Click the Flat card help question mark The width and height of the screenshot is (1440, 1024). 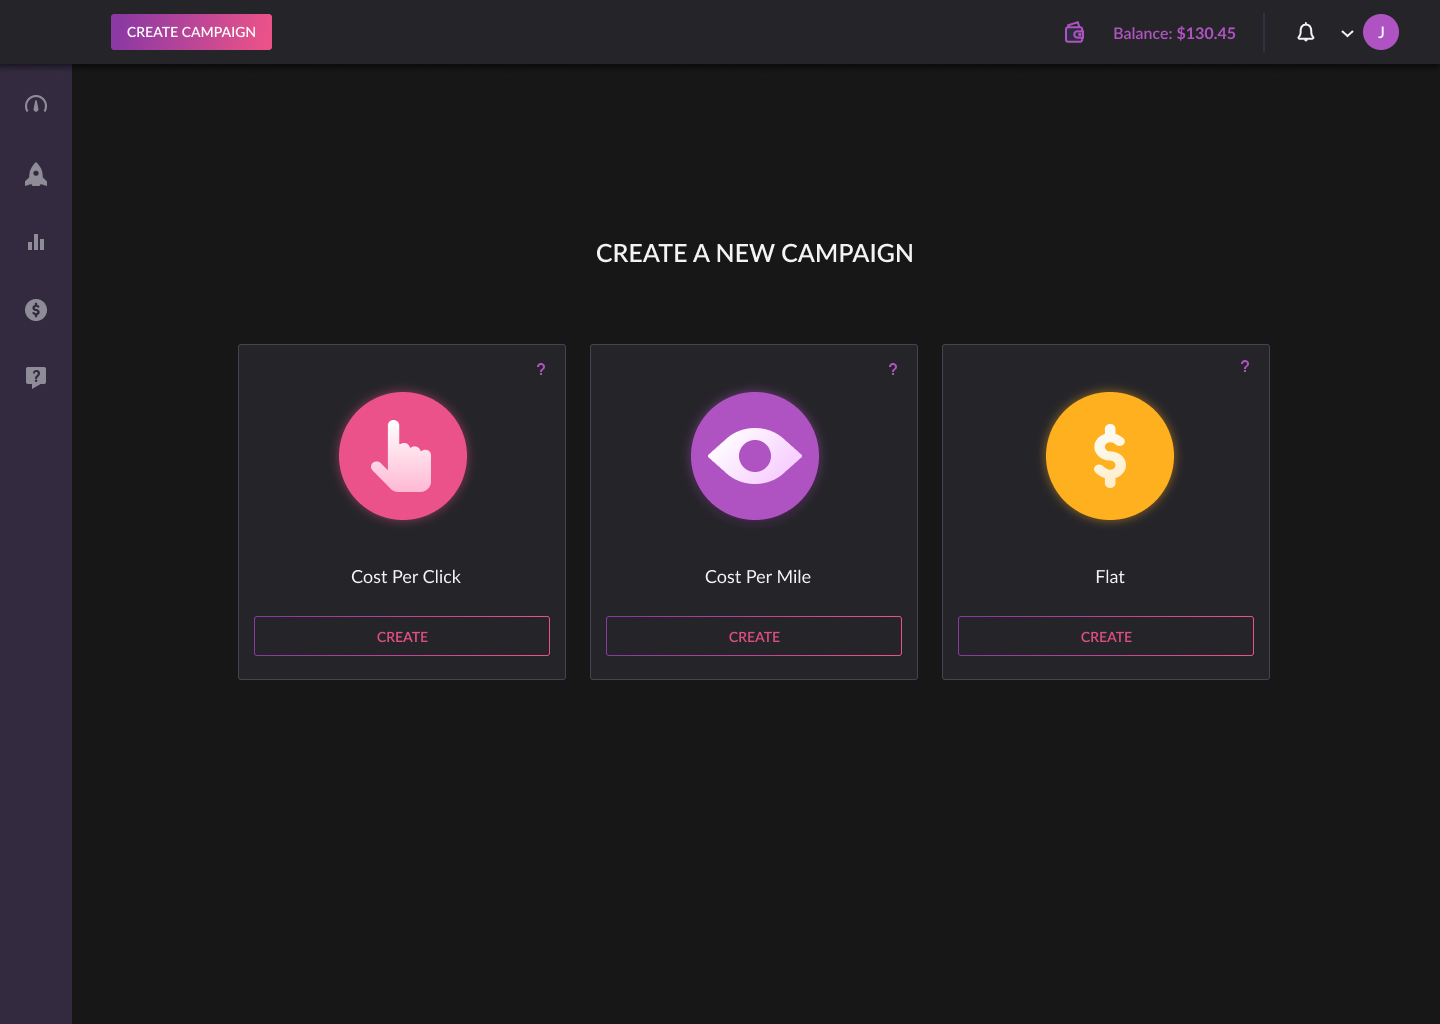click(1245, 366)
